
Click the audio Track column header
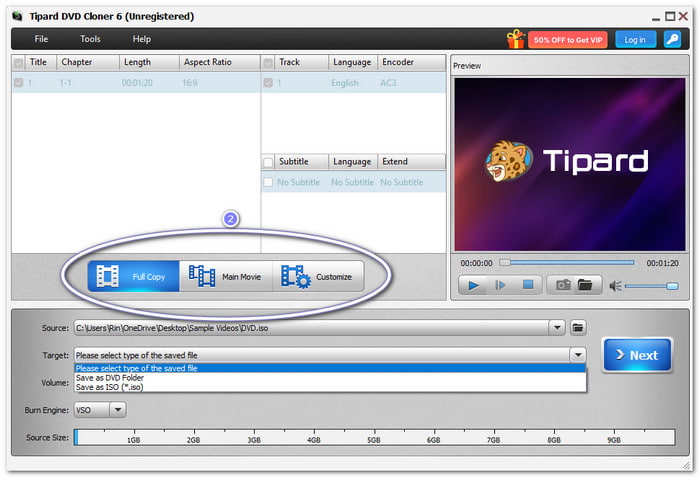(x=301, y=62)
